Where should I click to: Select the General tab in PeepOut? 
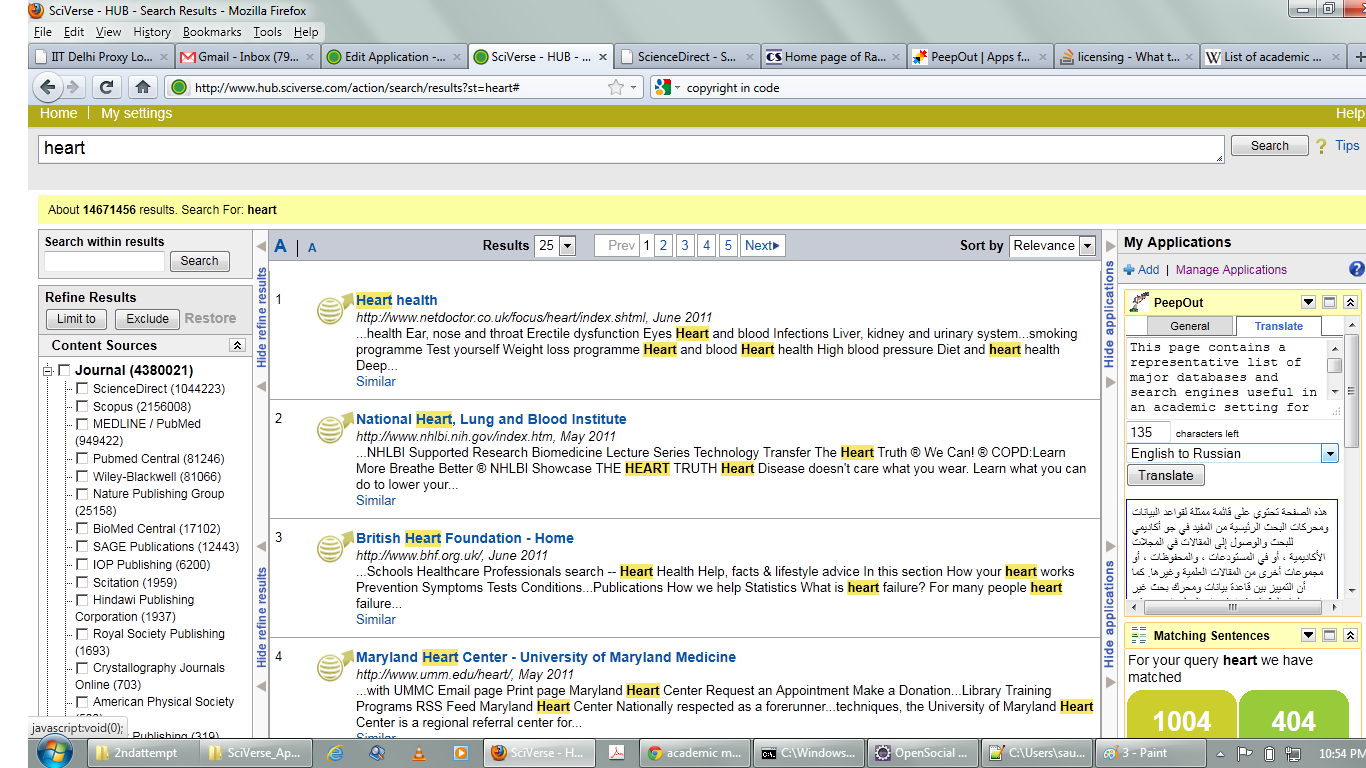[1190, 326]
